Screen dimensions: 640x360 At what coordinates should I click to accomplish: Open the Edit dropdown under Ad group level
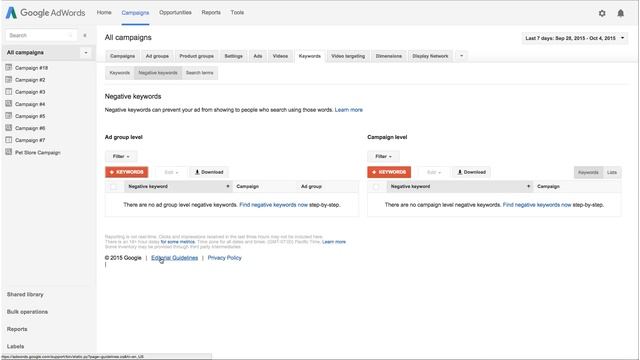click(x=171, y=172)
